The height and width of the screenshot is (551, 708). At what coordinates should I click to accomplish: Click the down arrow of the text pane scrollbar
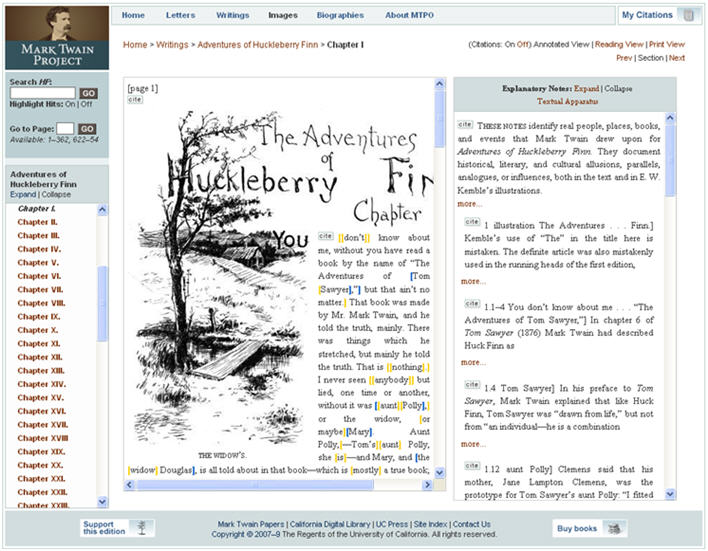(x=439, y=473)
